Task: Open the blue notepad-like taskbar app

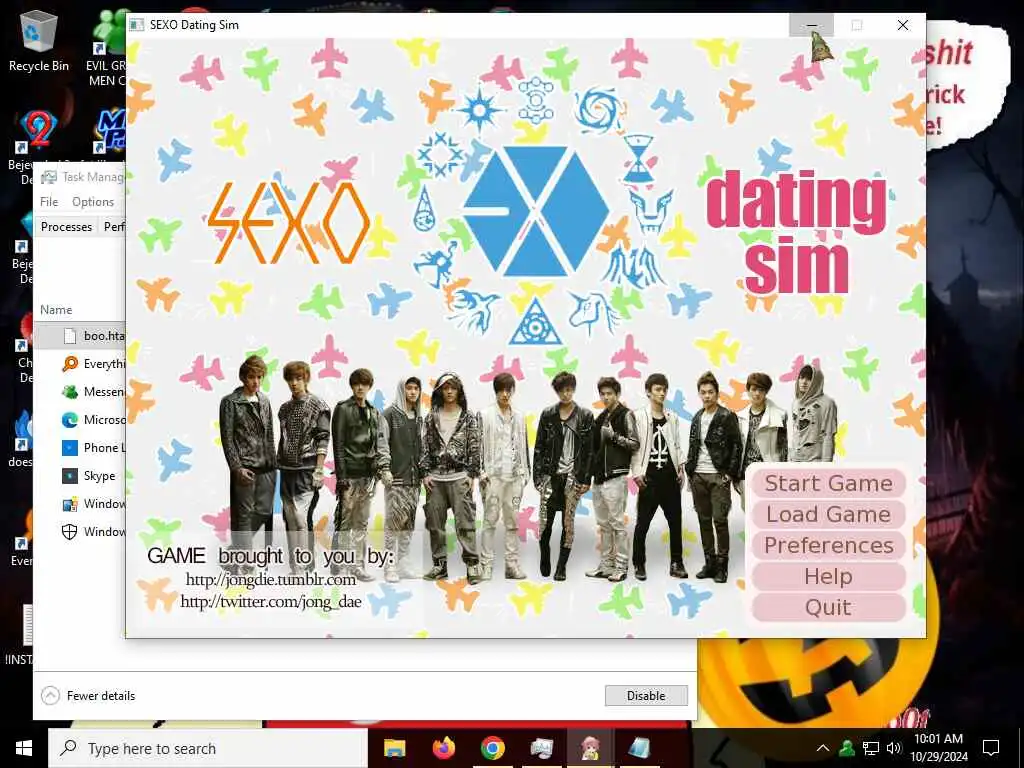Action: (639, 748)
